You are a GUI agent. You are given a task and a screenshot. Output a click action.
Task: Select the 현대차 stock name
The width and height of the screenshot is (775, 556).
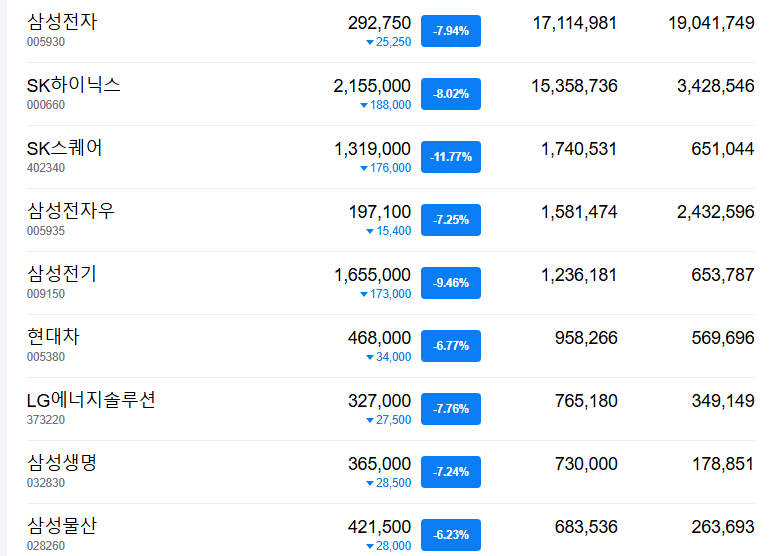coord(53,337)
